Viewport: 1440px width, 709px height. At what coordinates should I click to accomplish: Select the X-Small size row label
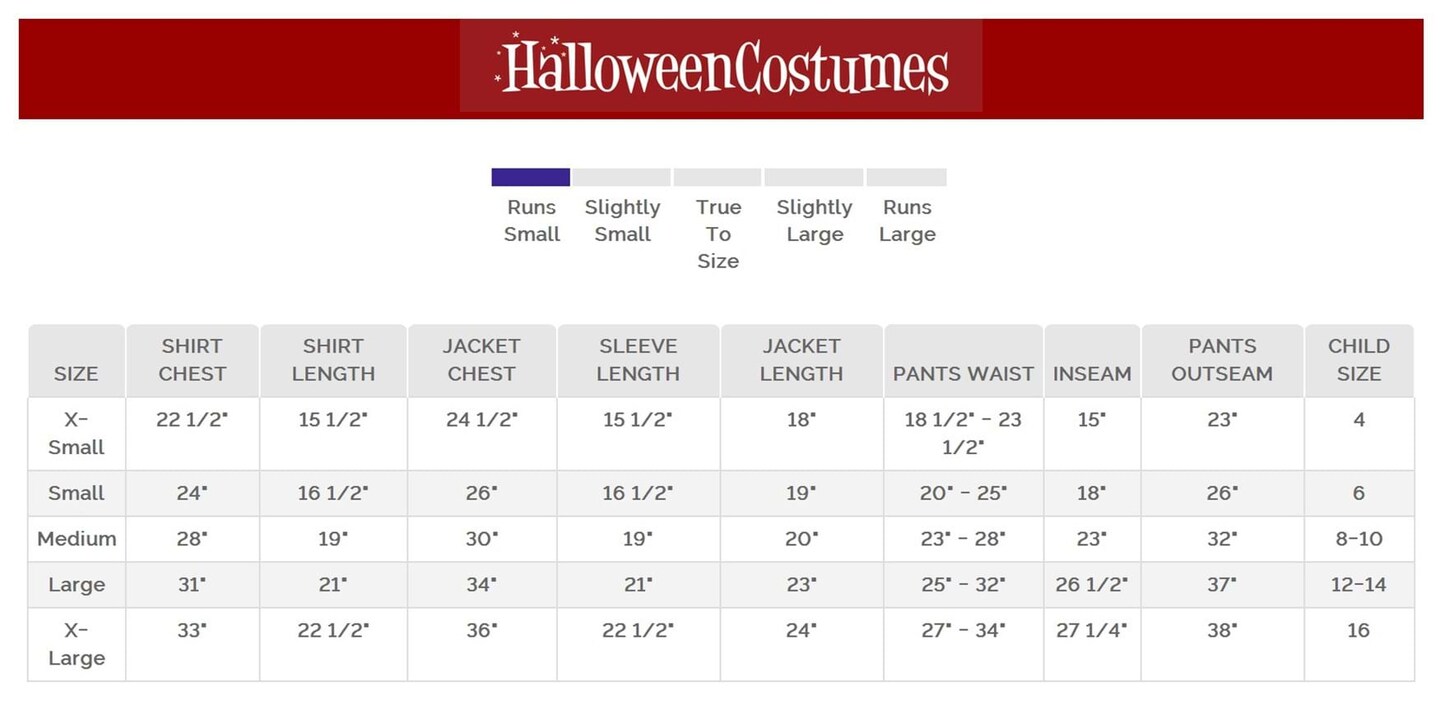click(76, 433)
